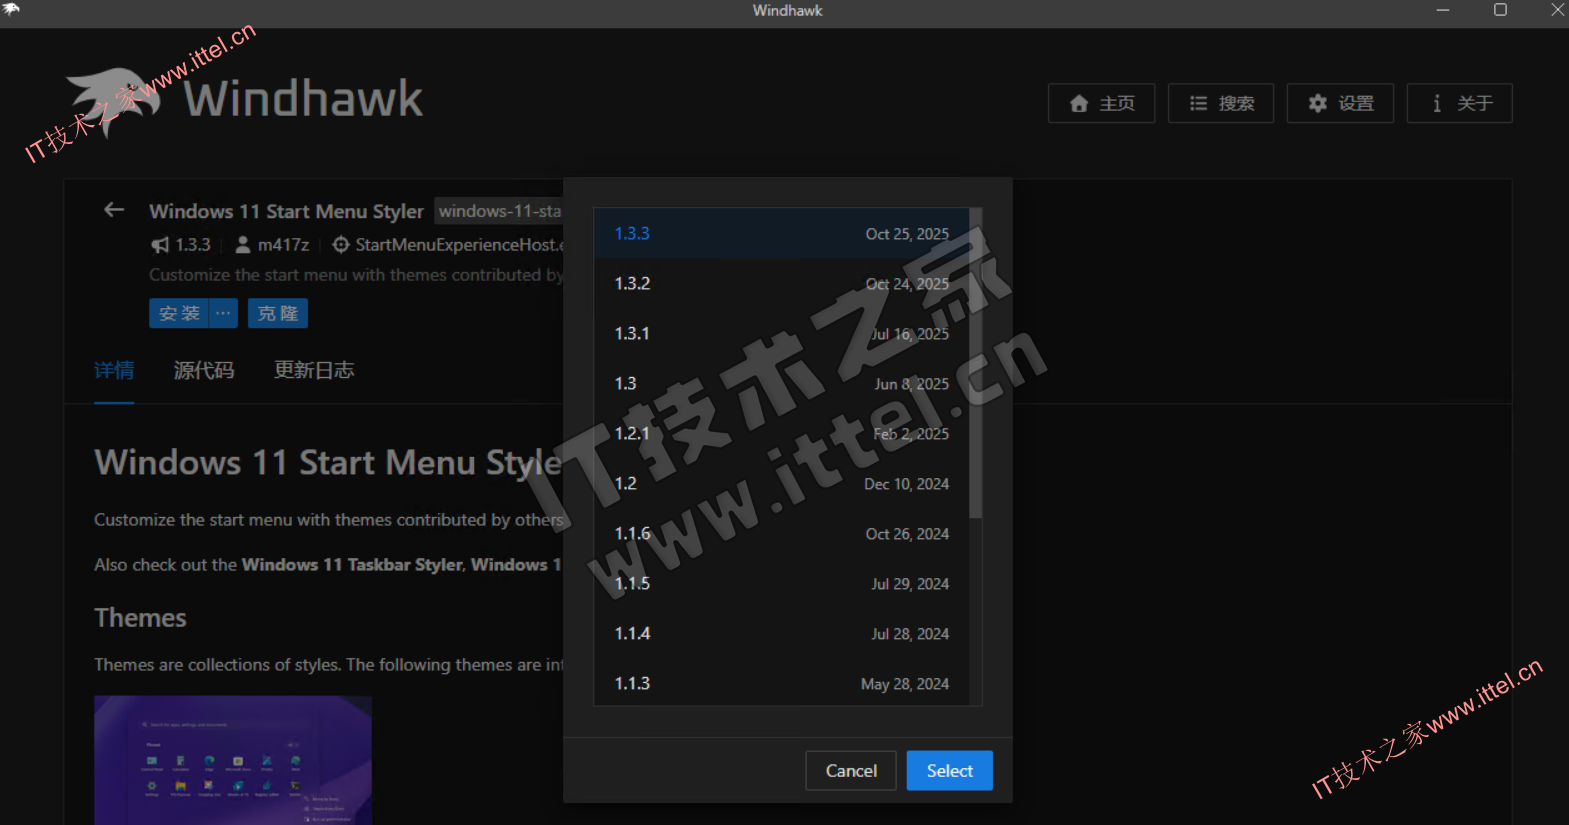Open the 关于 about button
Viewport: 1569px width, 825px height.
tap(1459, 103)
